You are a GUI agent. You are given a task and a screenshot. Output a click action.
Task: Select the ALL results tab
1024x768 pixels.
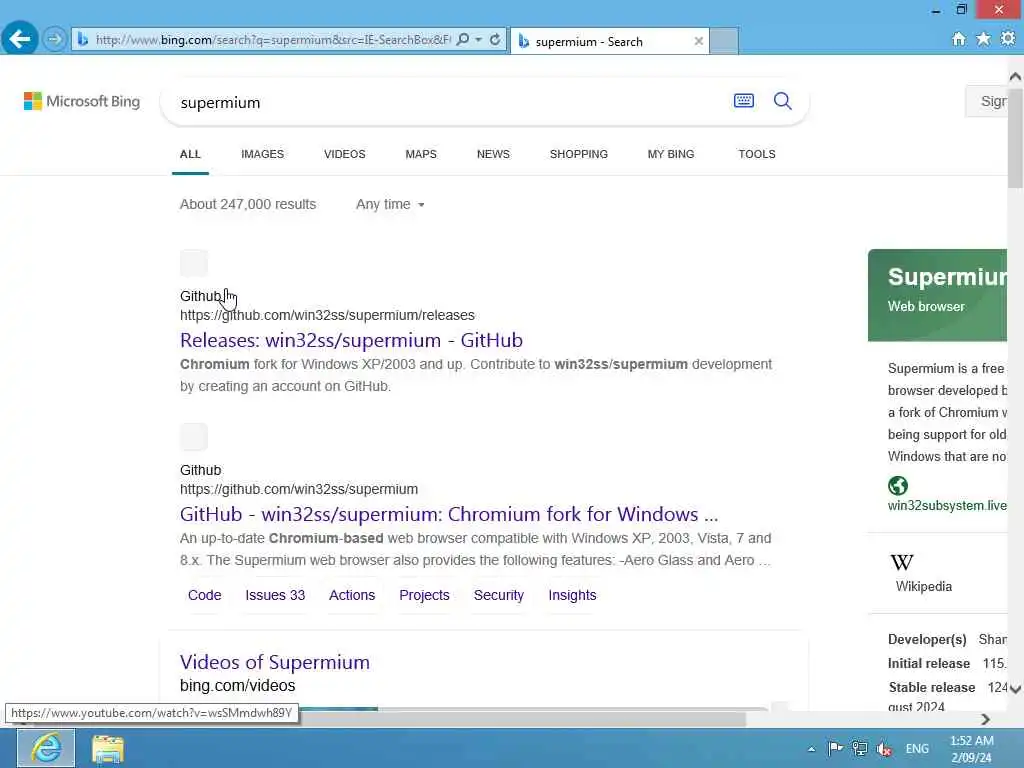tap(190, 154)
